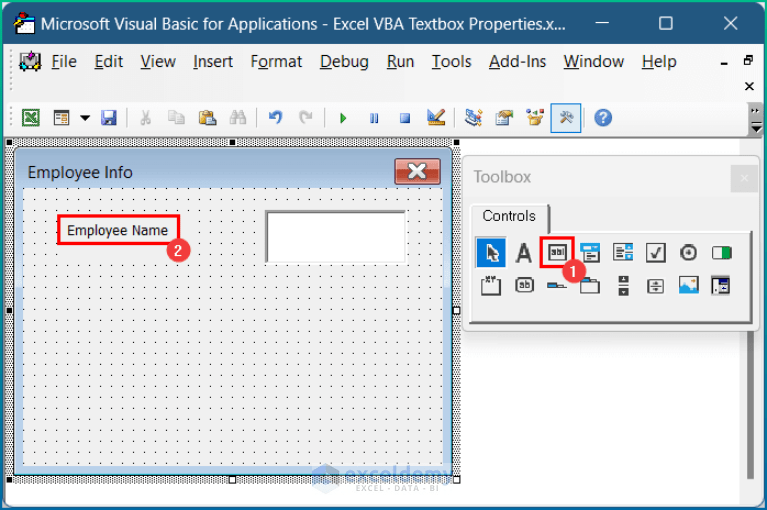767x510 pixels.
Task: Toggle the Toolbox toolbar button
Action: [x=566, y=118]
